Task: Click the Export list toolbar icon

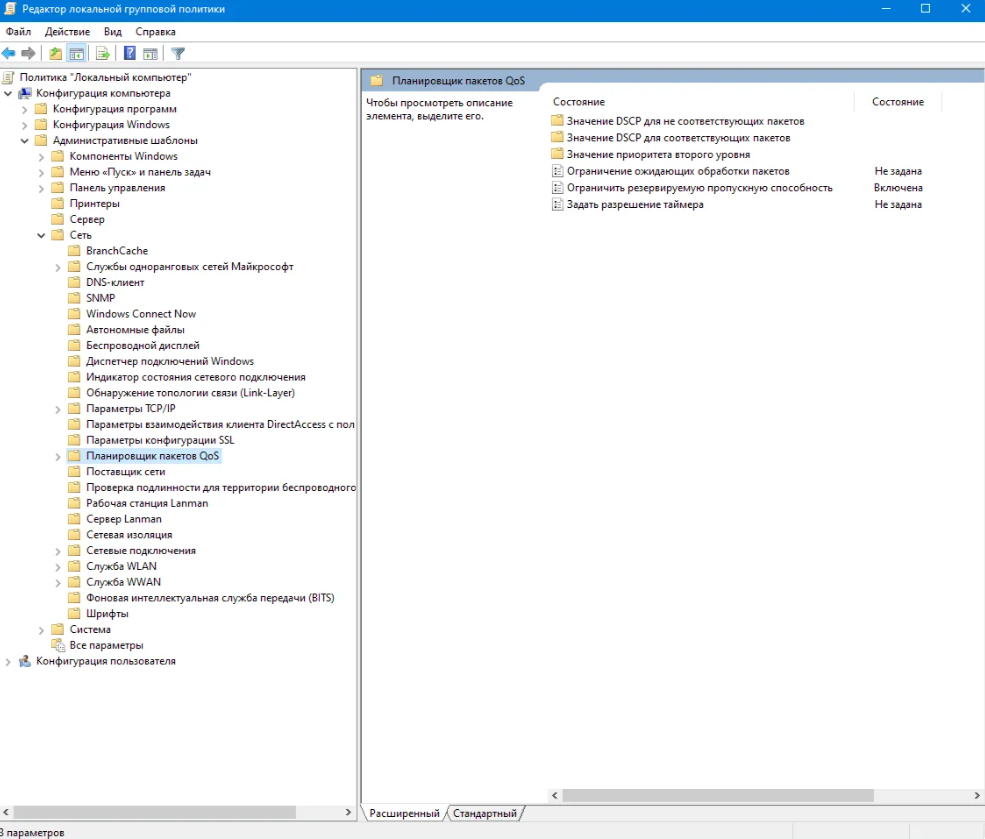Action: click(x=102, y=53)
